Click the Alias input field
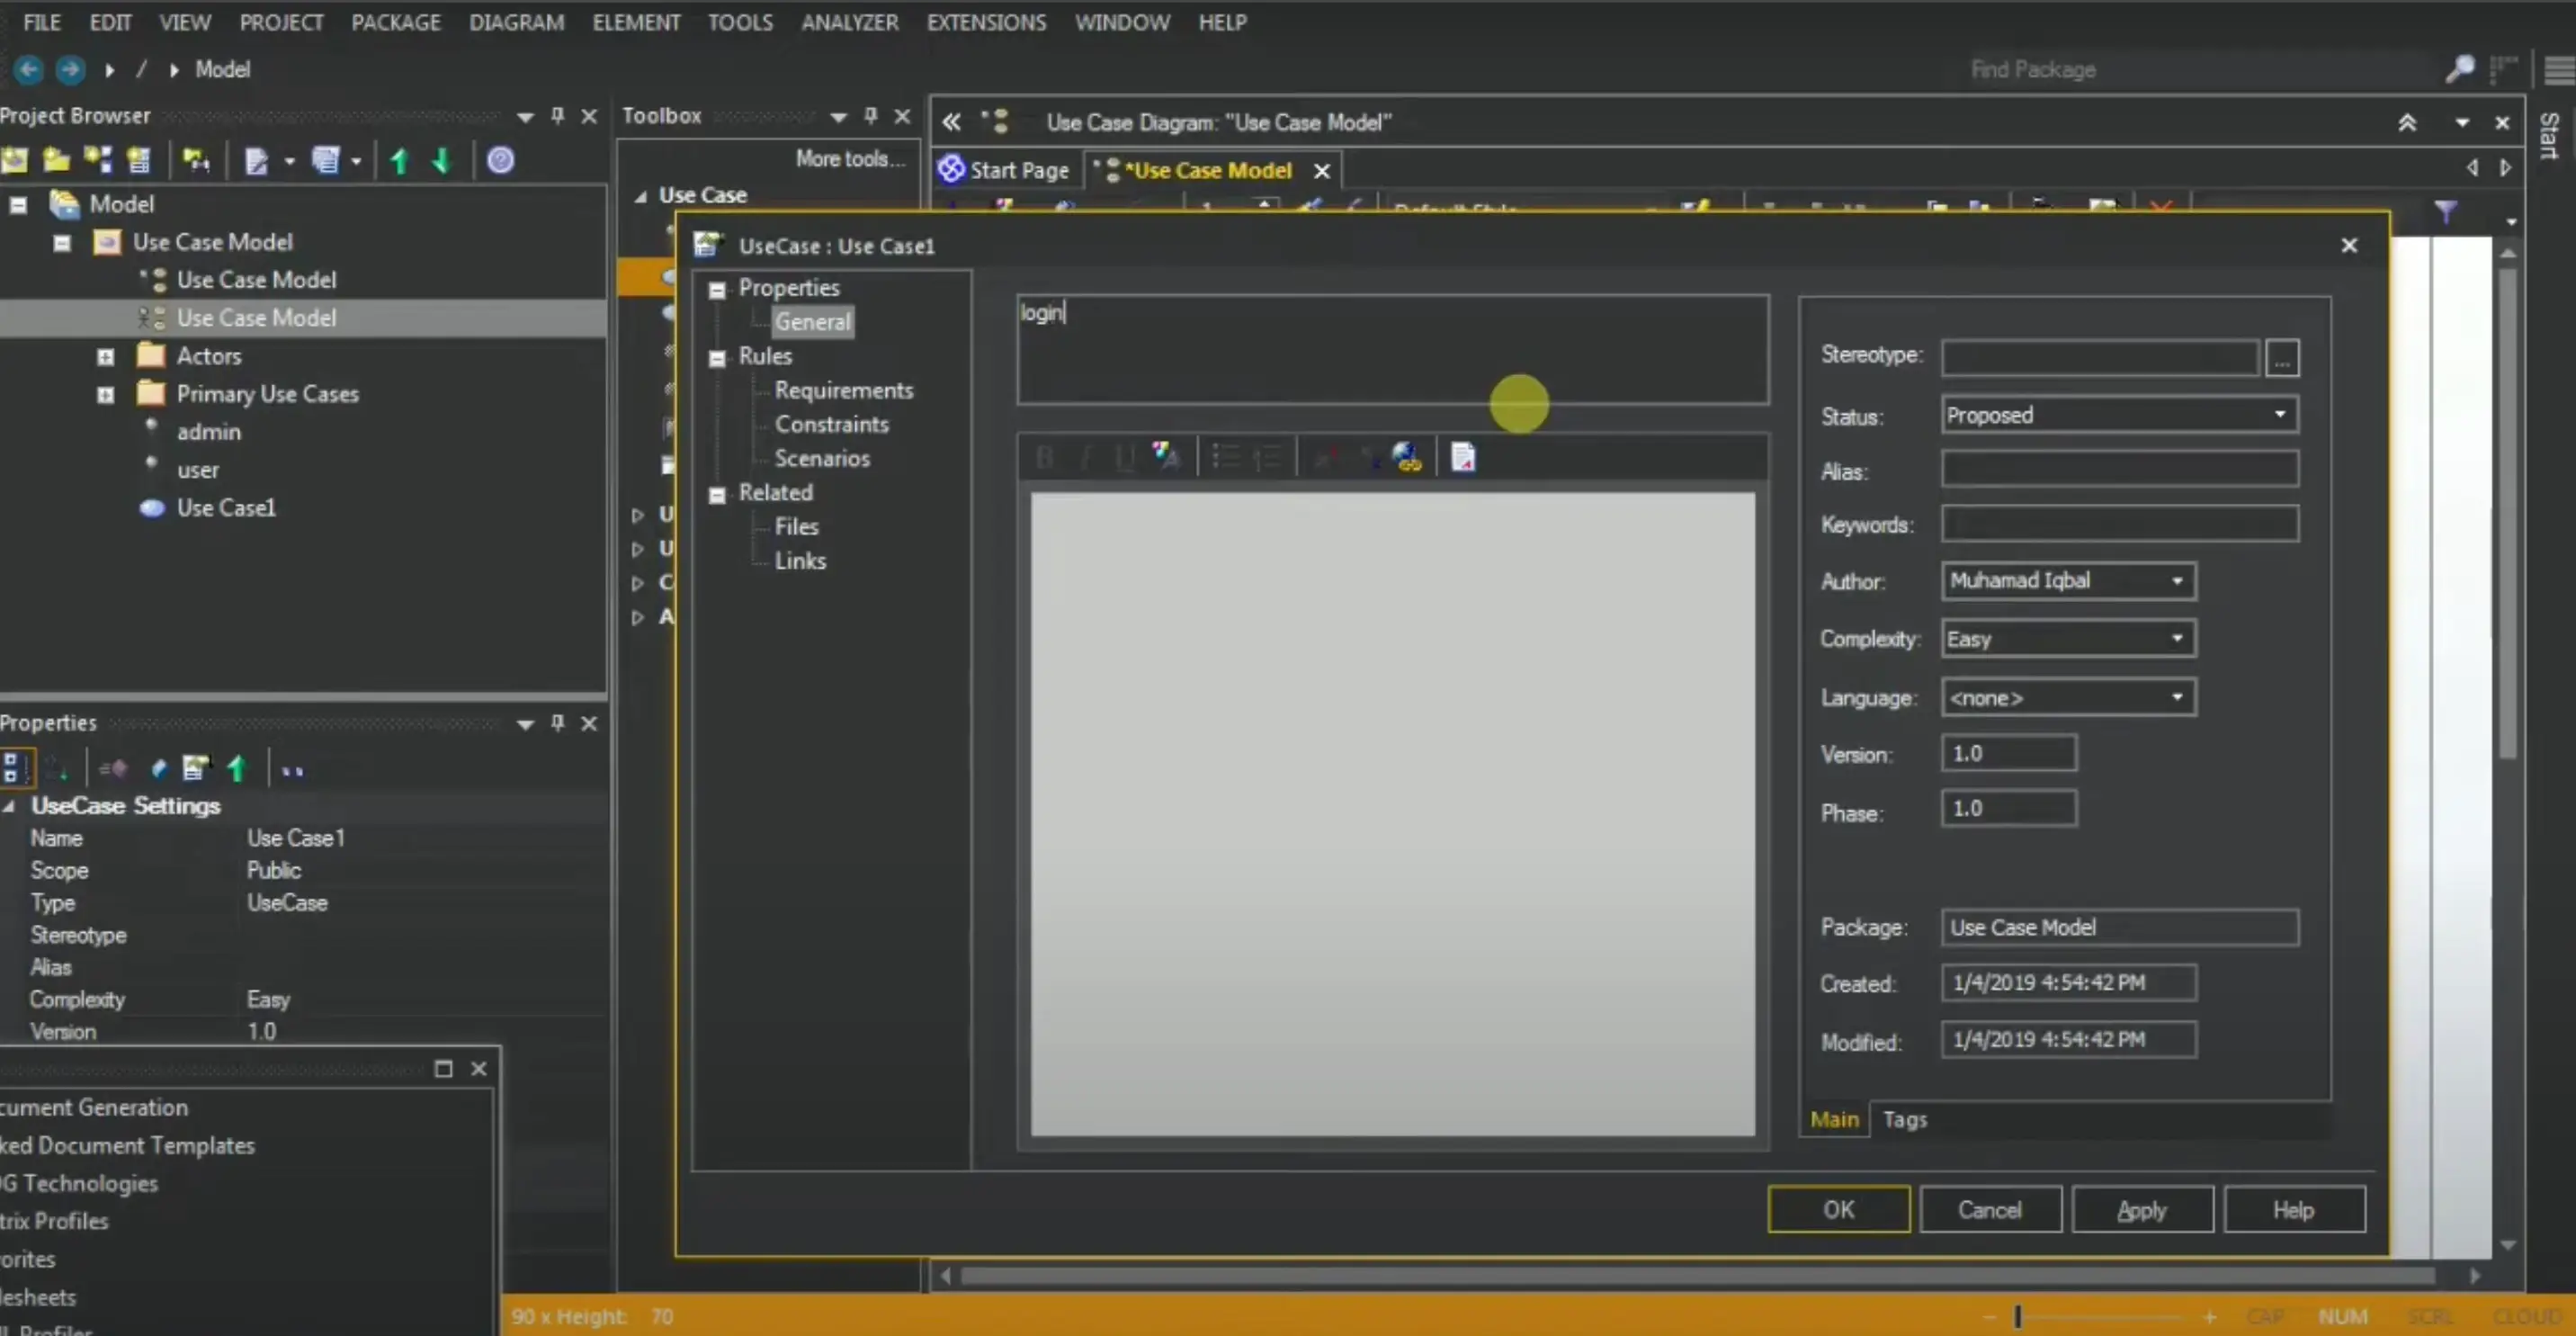This screenshot has width=2576, height=1336. point(2119,469)
